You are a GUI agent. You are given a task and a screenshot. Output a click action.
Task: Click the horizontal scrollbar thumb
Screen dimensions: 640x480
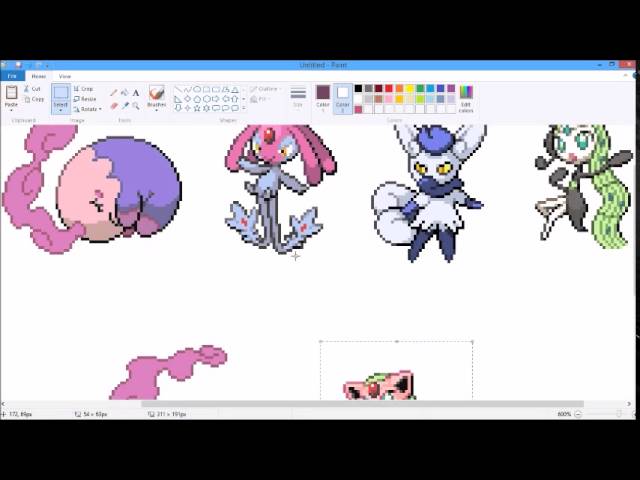pyautogui.click(x=362, y=404)
